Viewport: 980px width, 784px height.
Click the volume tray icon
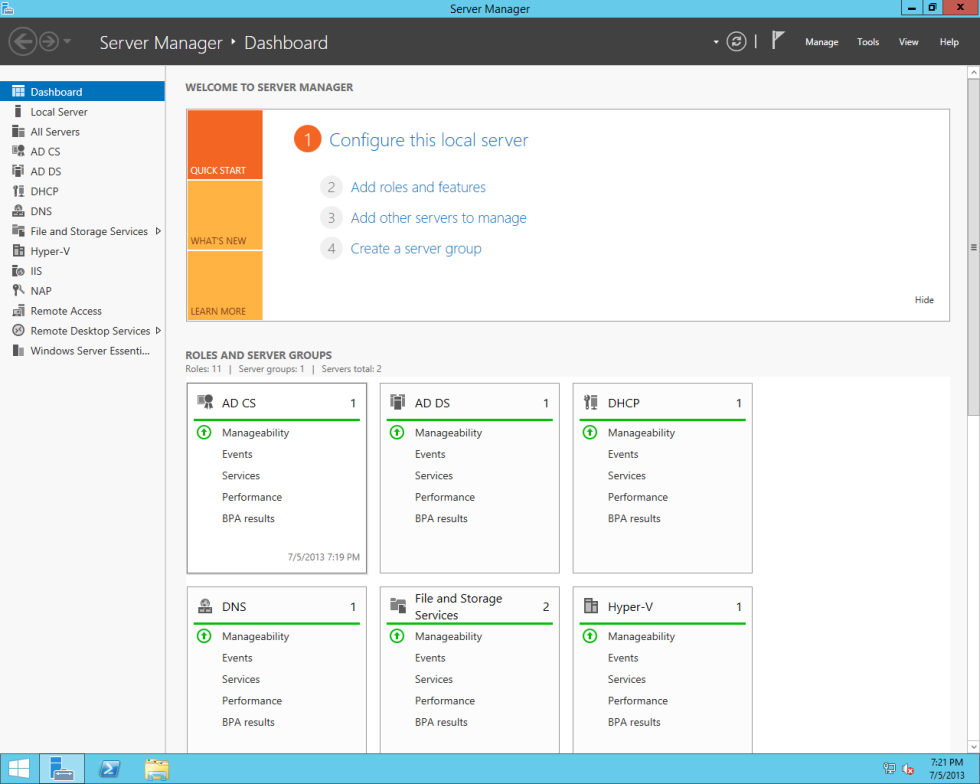tap(908, 769)
